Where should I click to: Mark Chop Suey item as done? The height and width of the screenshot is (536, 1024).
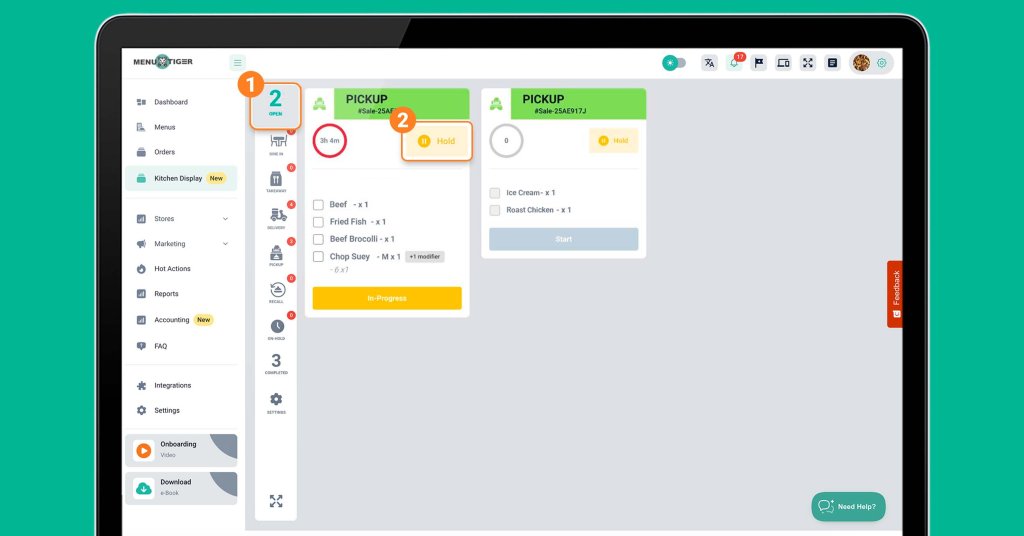(319, 257)
